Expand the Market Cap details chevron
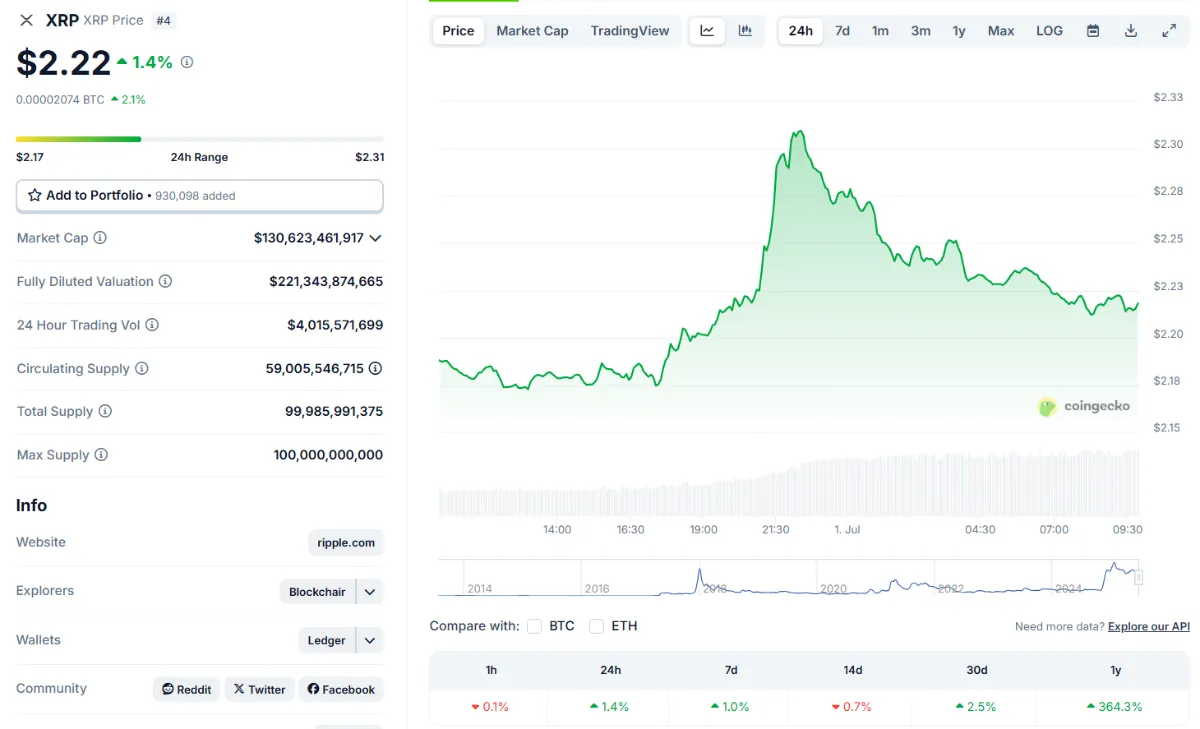 (x=375, y=238)
